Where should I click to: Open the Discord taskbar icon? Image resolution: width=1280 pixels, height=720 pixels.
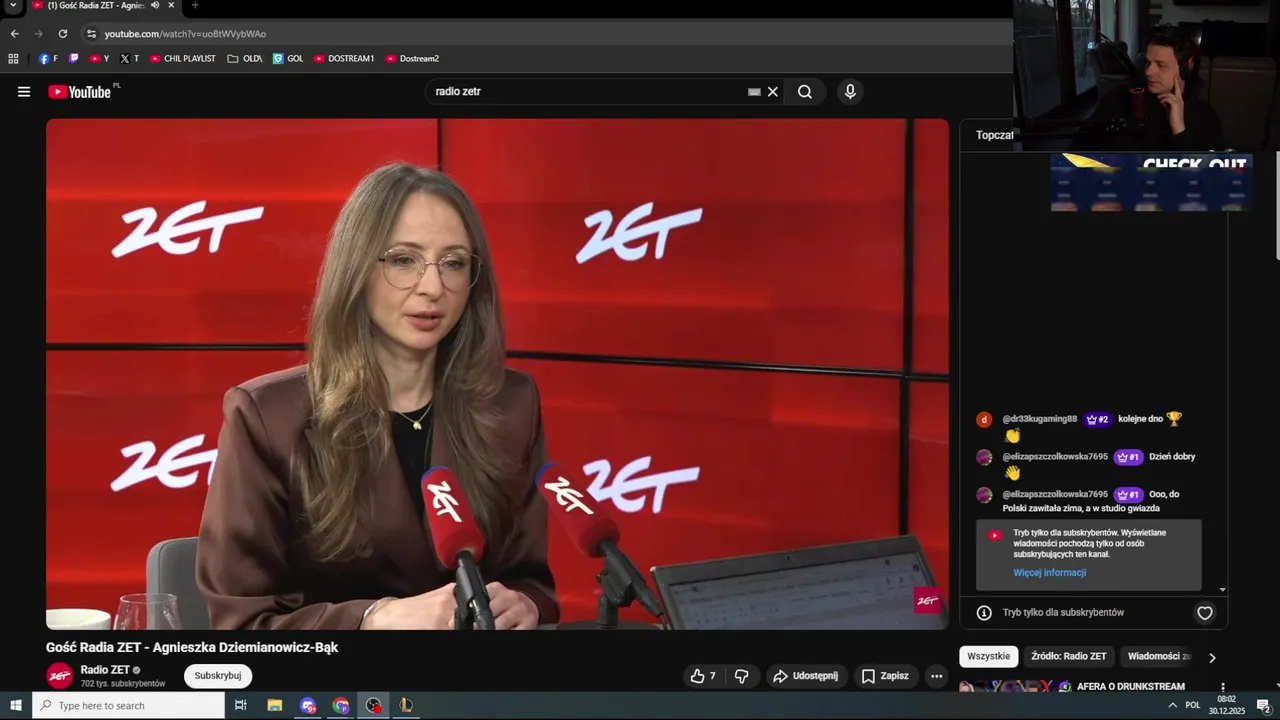(308, 705)
